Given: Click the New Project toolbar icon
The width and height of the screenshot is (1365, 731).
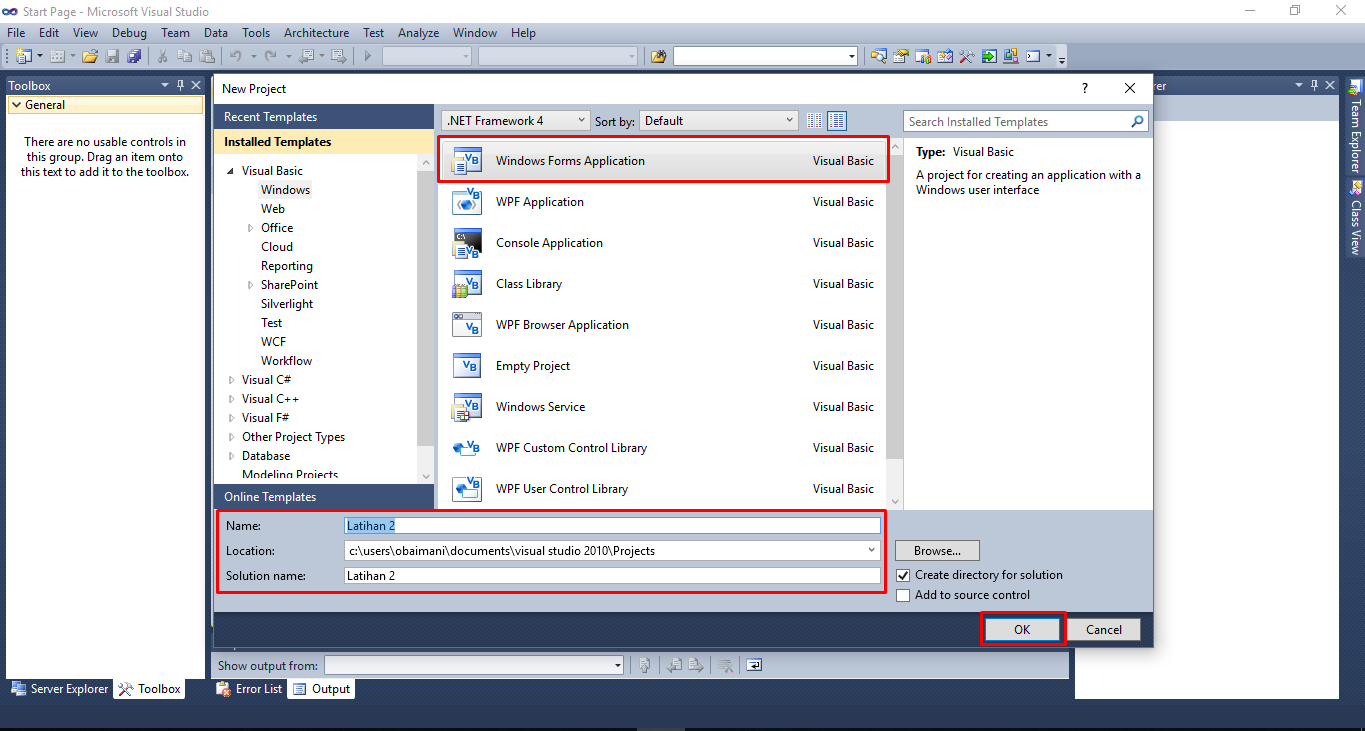Looking at the screenshot, I should point(23,56).
